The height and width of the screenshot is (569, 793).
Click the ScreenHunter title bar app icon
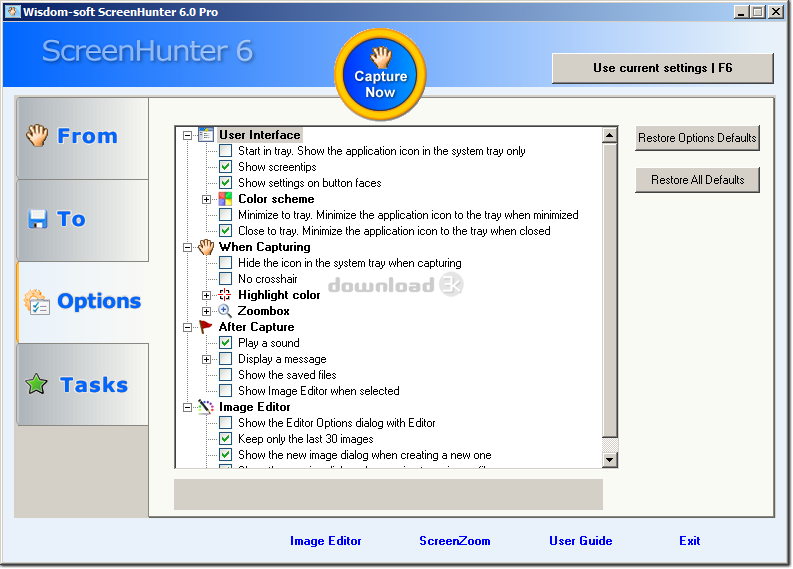pos(13,12)
